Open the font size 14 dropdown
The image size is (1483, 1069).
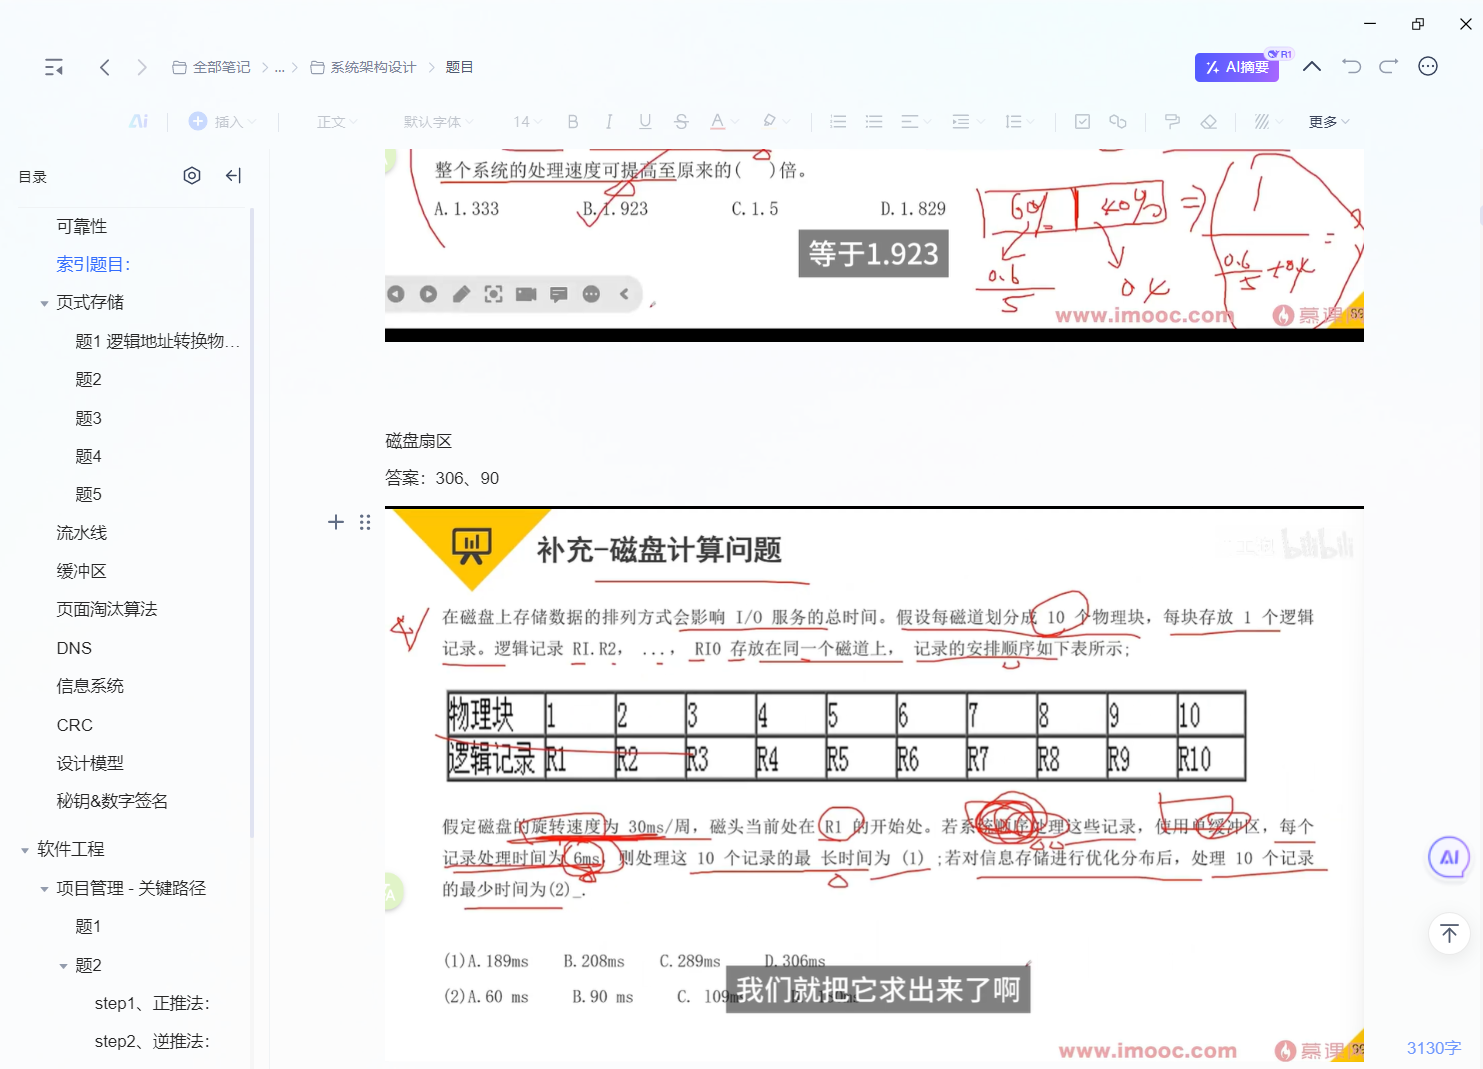tap(526, 122)
